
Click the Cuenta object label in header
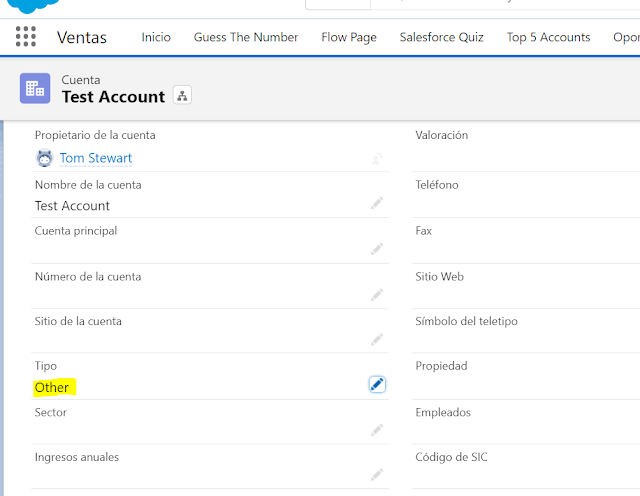tap(81, 80)
